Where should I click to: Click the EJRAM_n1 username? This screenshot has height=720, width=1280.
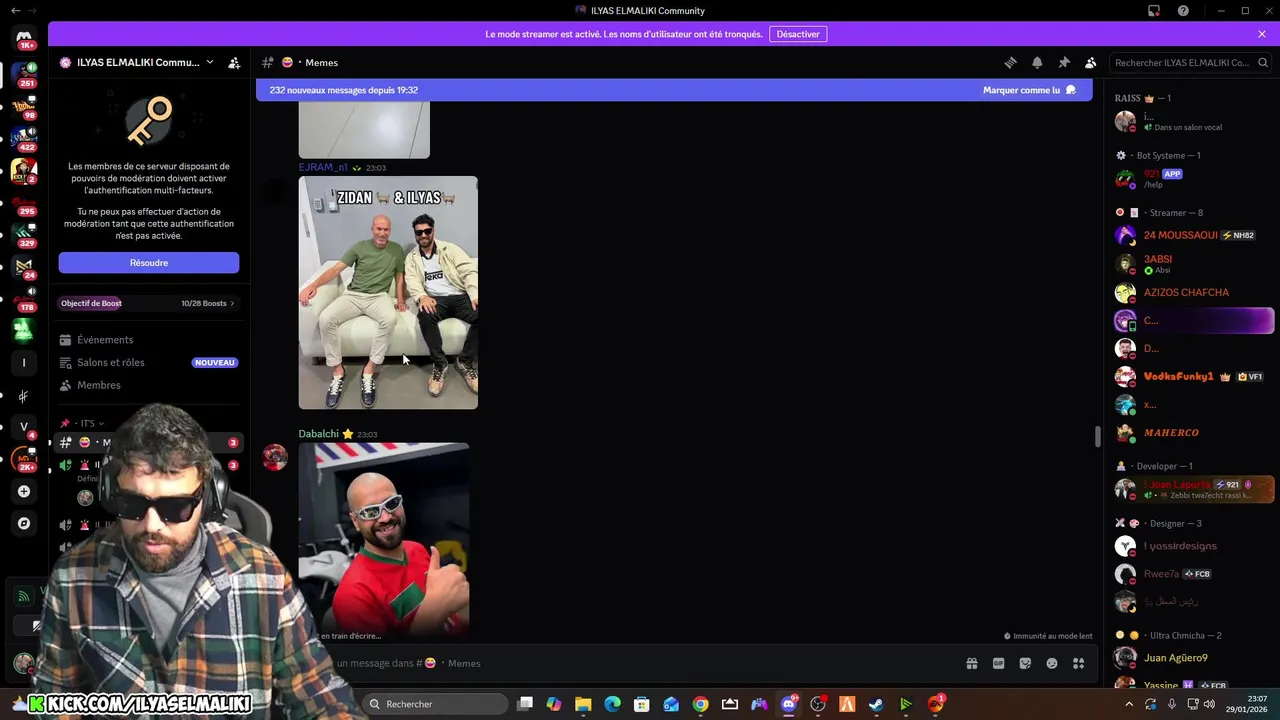pyautogui.click(x=323, y=167)
